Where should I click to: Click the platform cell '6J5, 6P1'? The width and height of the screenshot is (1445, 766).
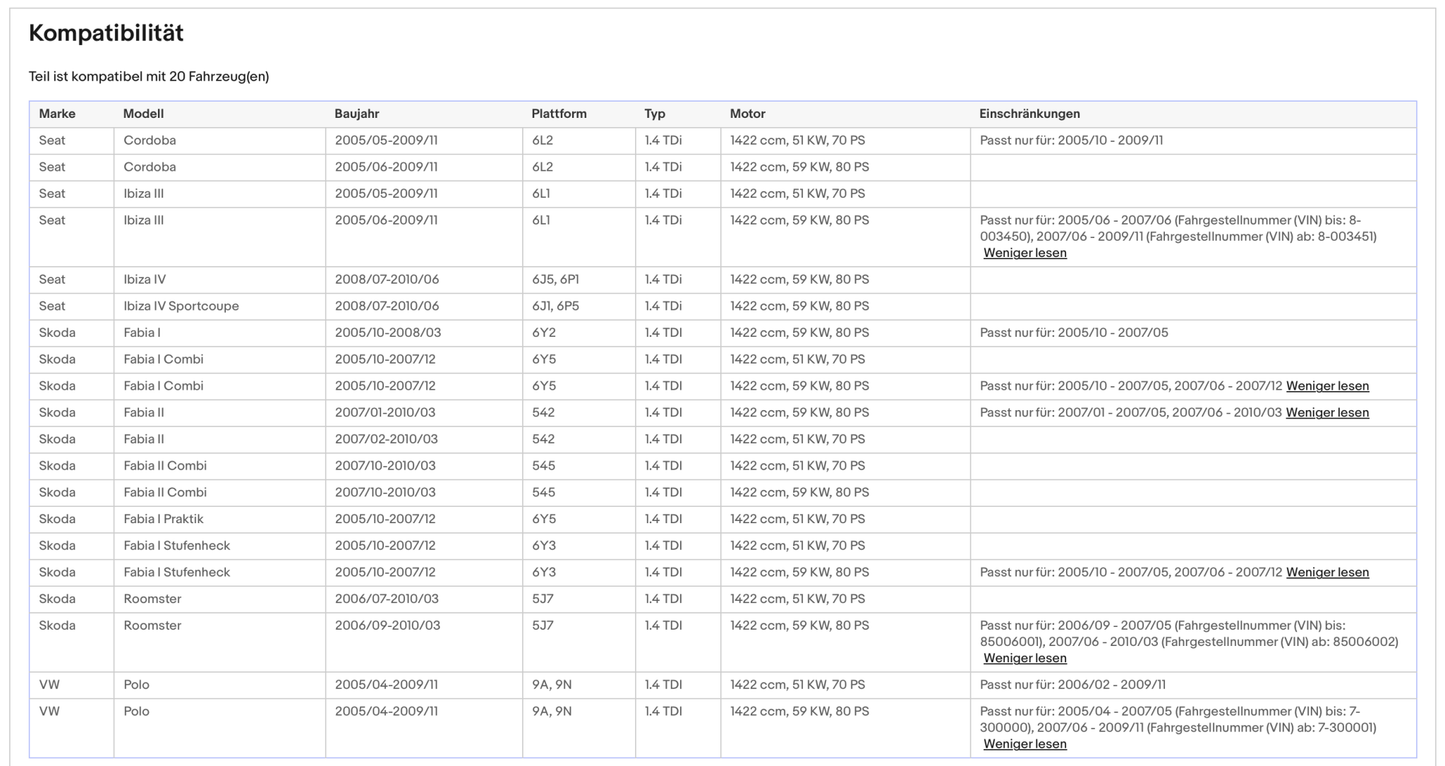[x=555, y=280]
